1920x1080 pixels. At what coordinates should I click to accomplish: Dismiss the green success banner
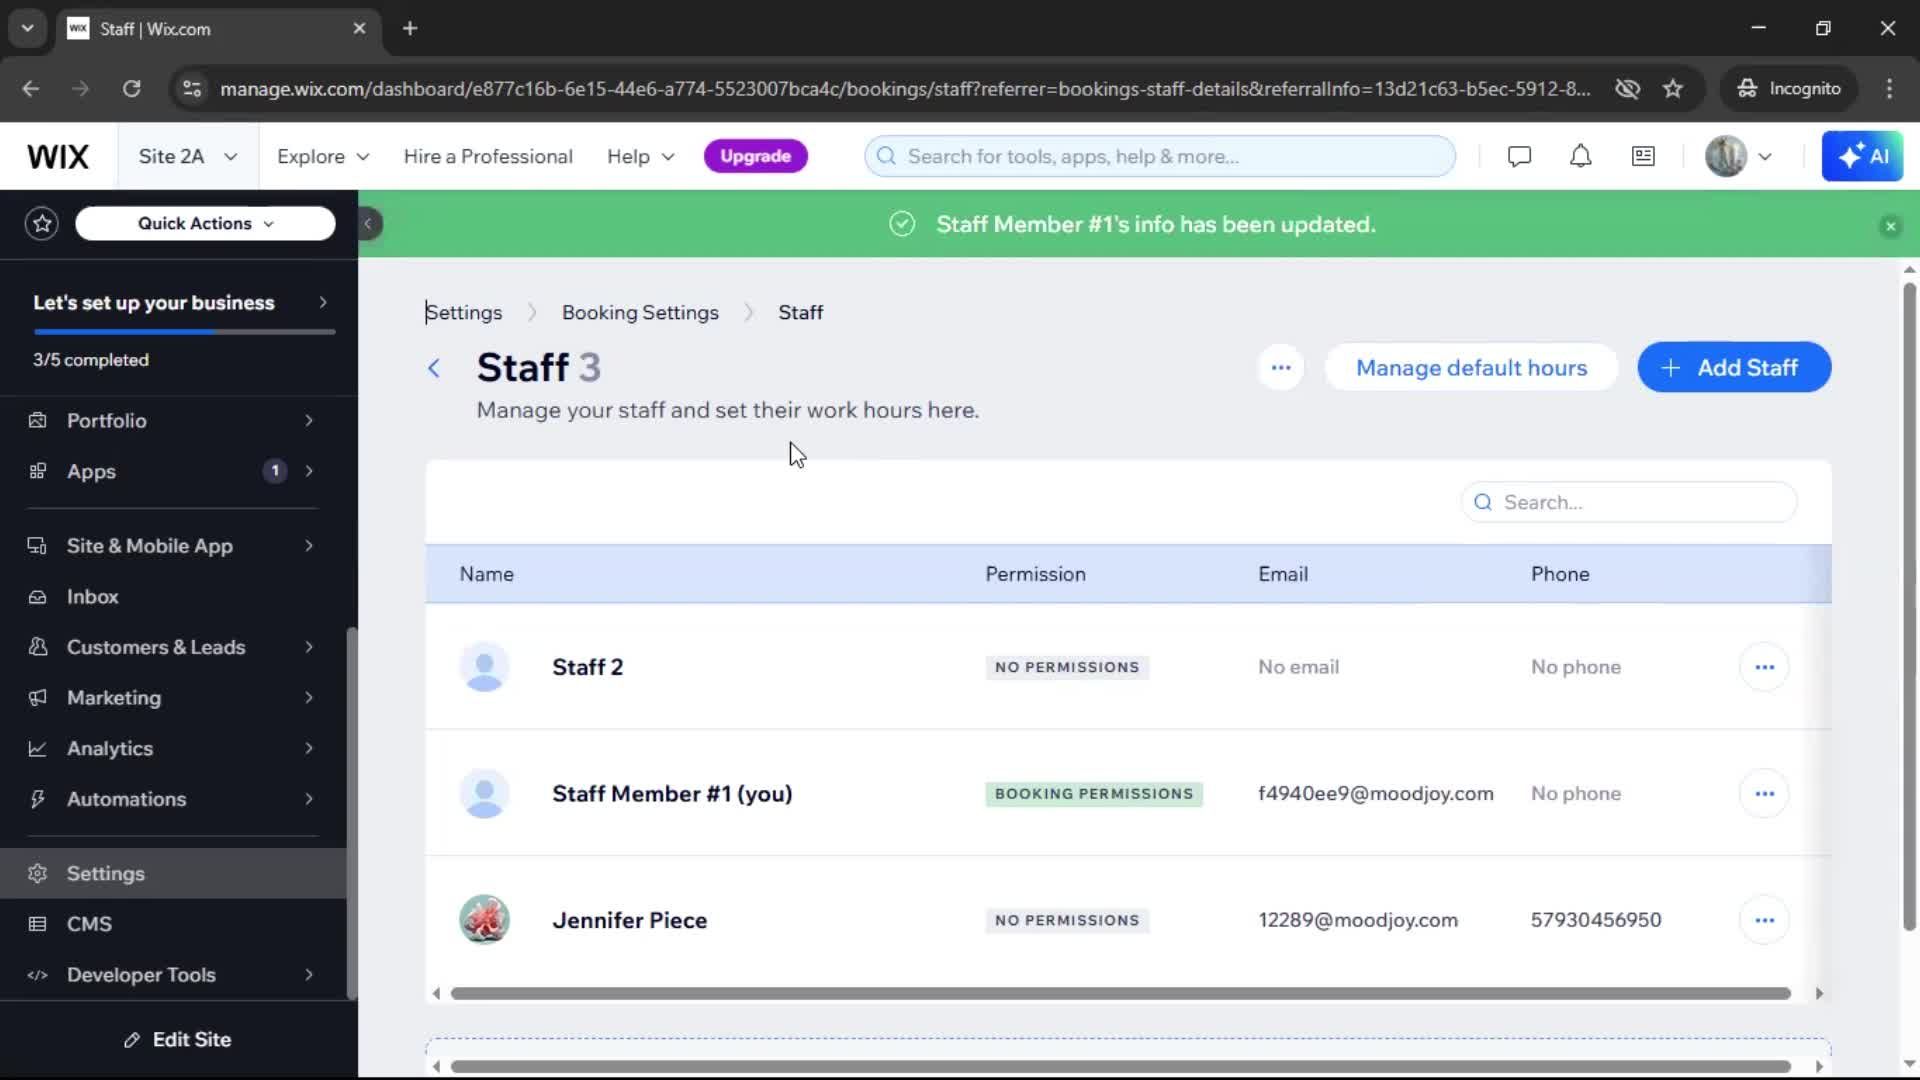pyautogui.click(x=1890, y=226)
